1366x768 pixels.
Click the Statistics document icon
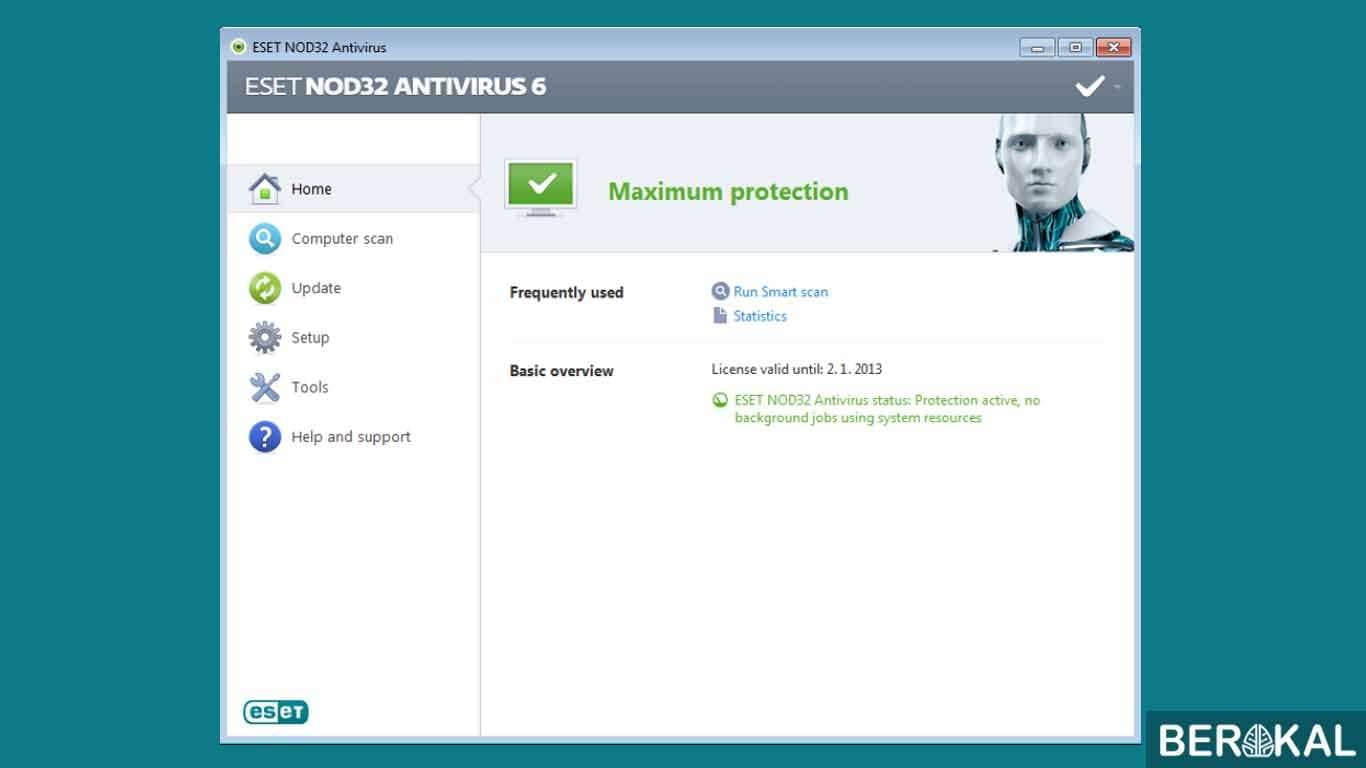click(x=720, y=316)
